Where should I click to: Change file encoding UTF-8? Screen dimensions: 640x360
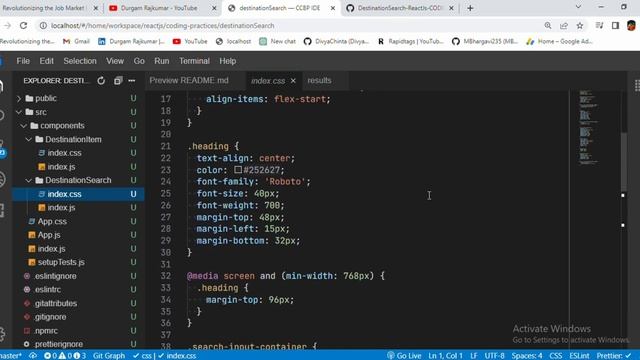click(494, 356)
